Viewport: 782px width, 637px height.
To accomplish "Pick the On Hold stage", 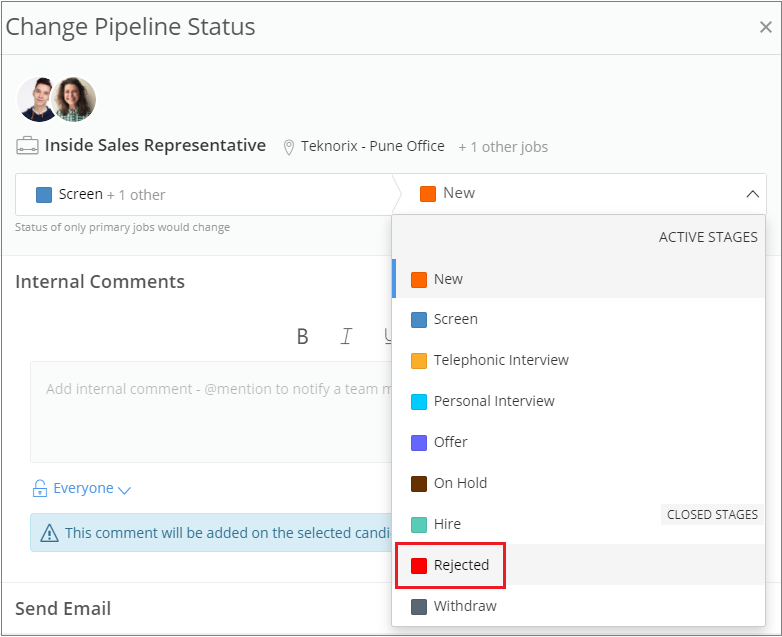I will point(460,483).
